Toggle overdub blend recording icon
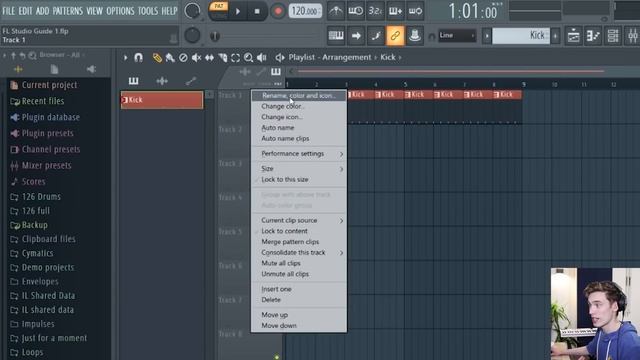Screen dimensions: 640x360 (395, 11)
